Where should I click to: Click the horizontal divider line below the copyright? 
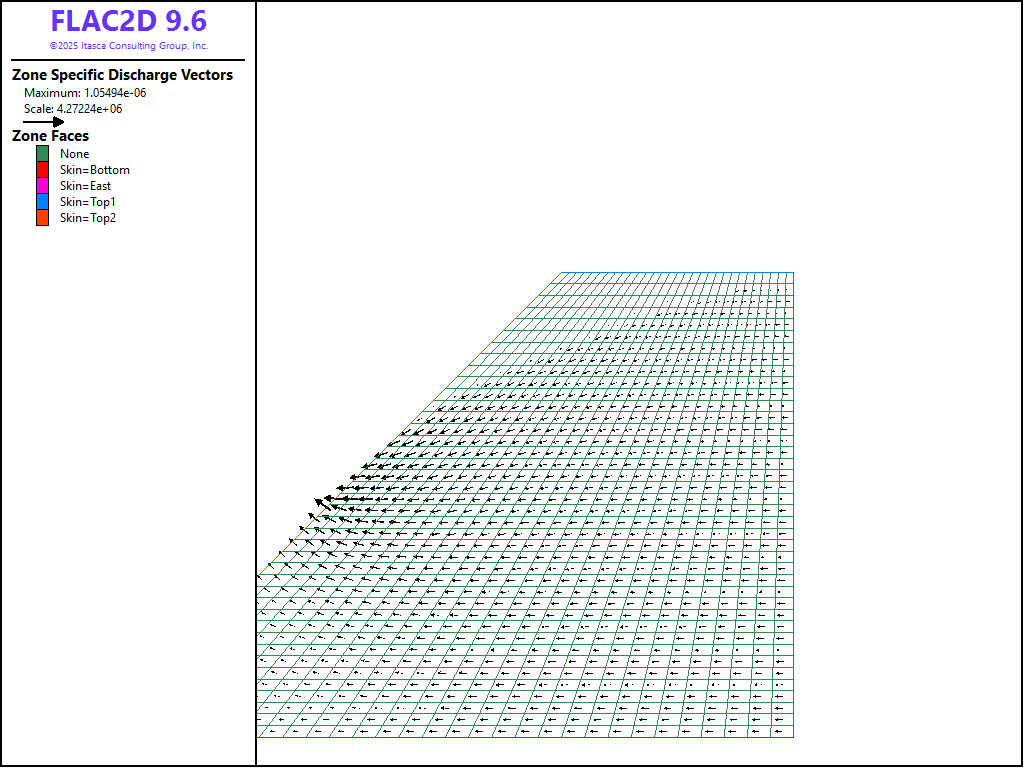click(128, 60)
